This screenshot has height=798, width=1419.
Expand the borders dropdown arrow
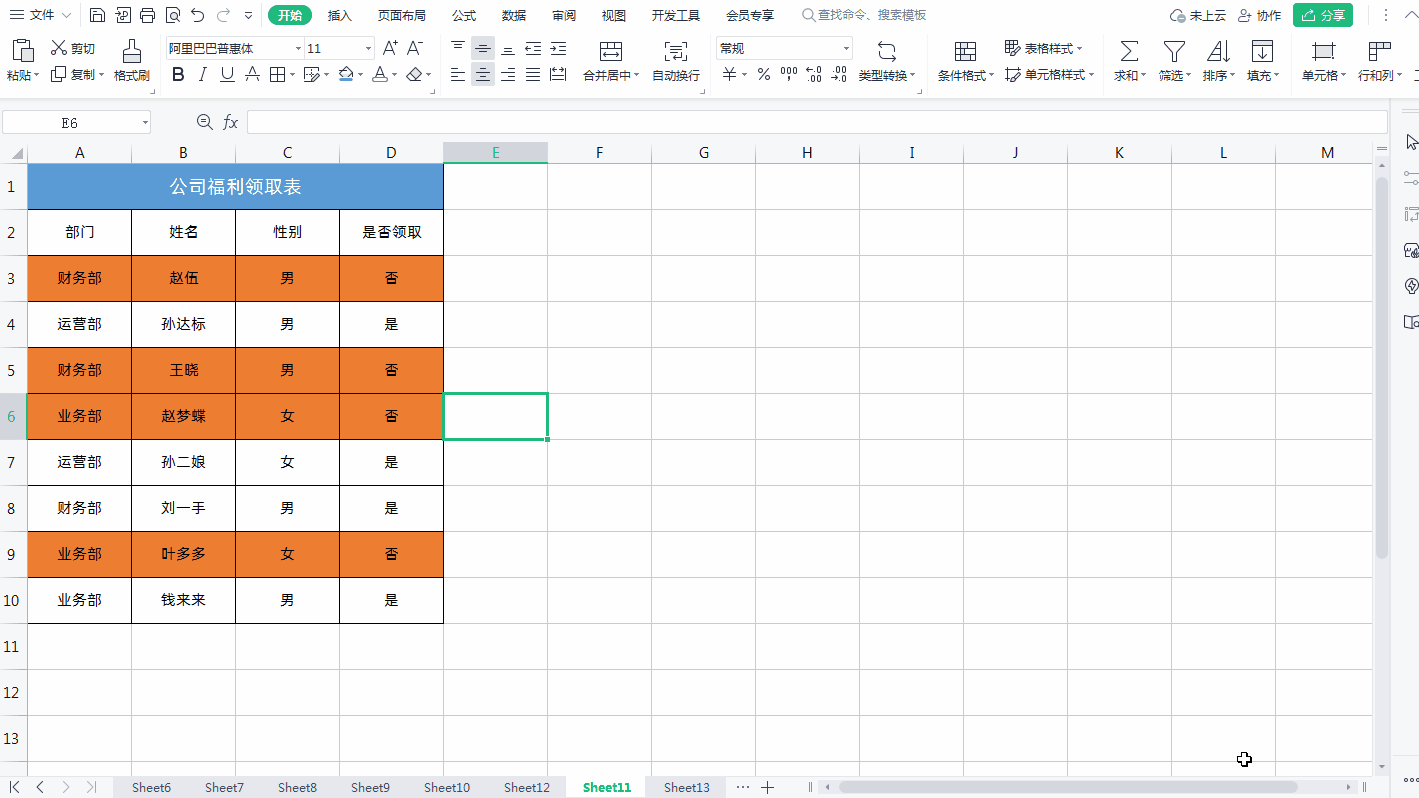tap(291, 74)
